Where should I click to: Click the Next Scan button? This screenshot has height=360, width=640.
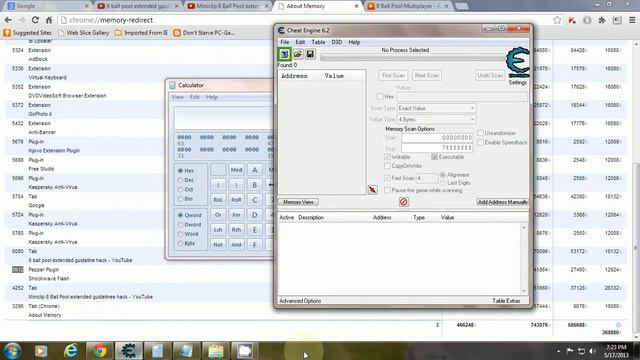click(427, 76)
